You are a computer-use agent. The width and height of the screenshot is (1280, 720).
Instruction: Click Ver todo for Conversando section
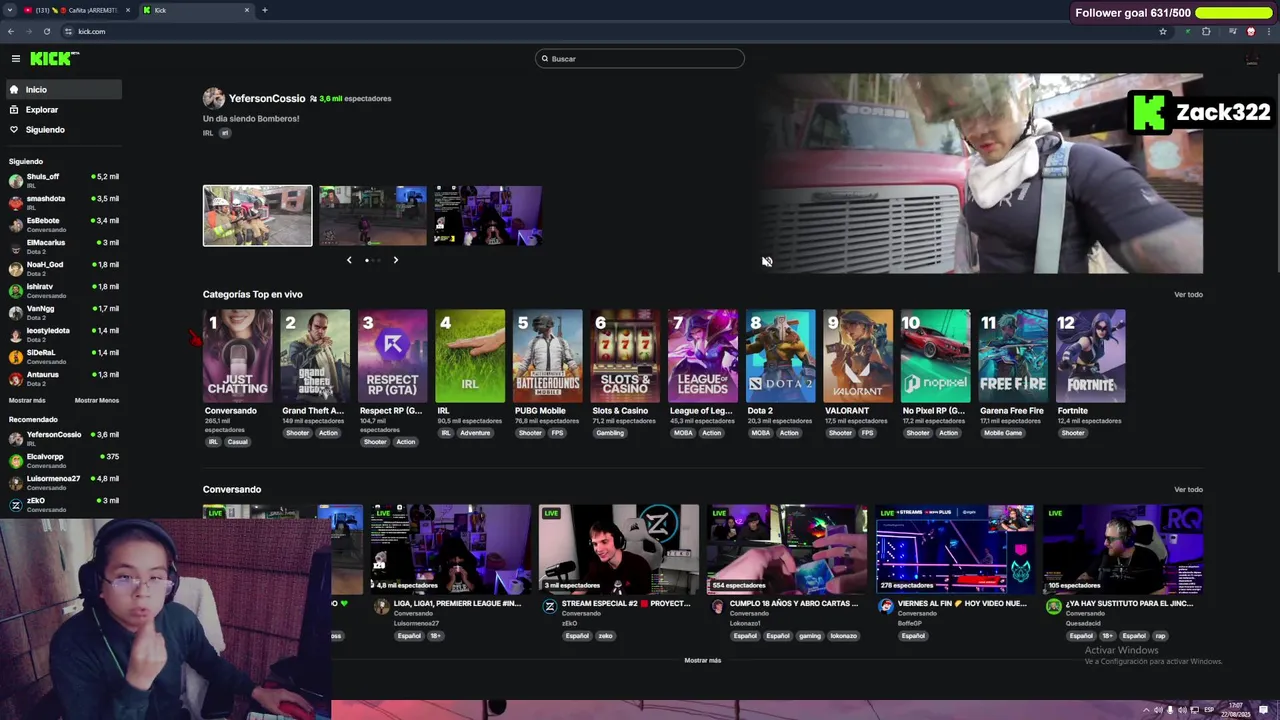[x=1188, y=489]
